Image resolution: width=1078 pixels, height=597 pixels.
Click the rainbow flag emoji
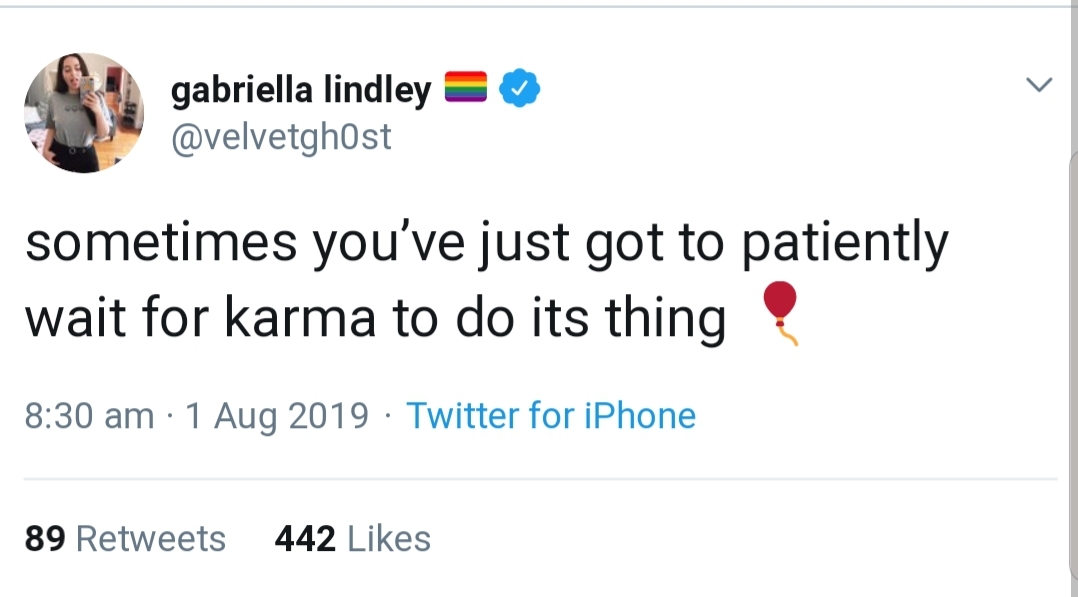tap(465, 87)
